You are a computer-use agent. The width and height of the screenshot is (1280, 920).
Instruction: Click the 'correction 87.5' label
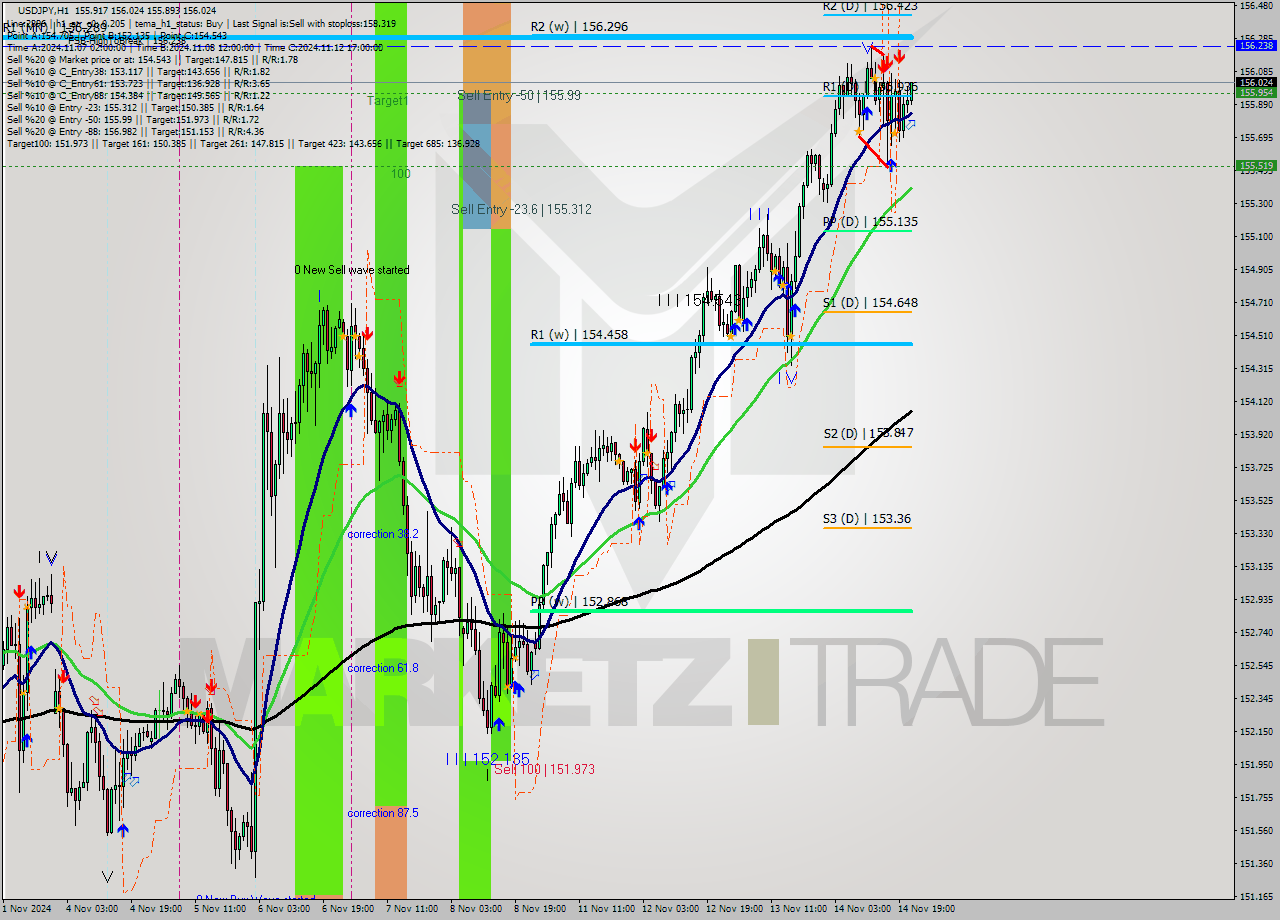coord(383,813)
